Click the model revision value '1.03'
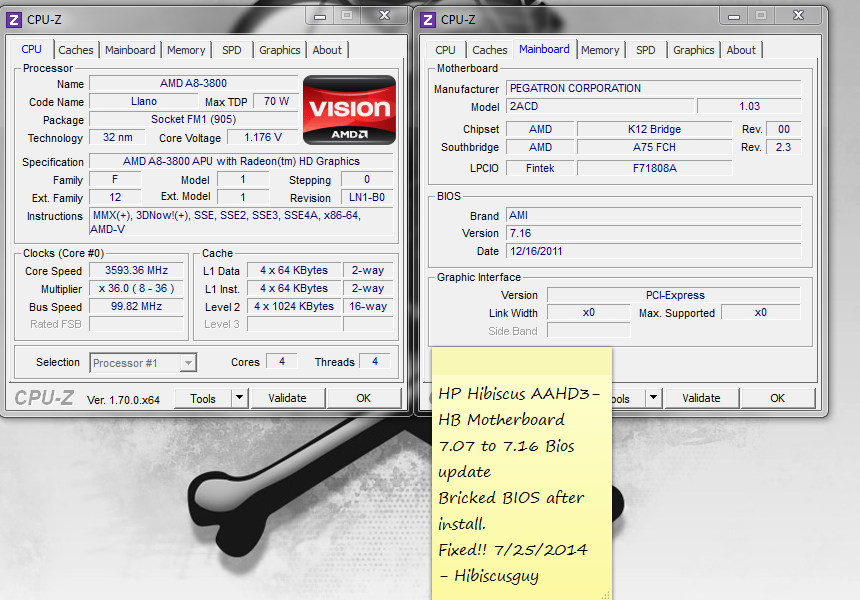 [749, 106]
